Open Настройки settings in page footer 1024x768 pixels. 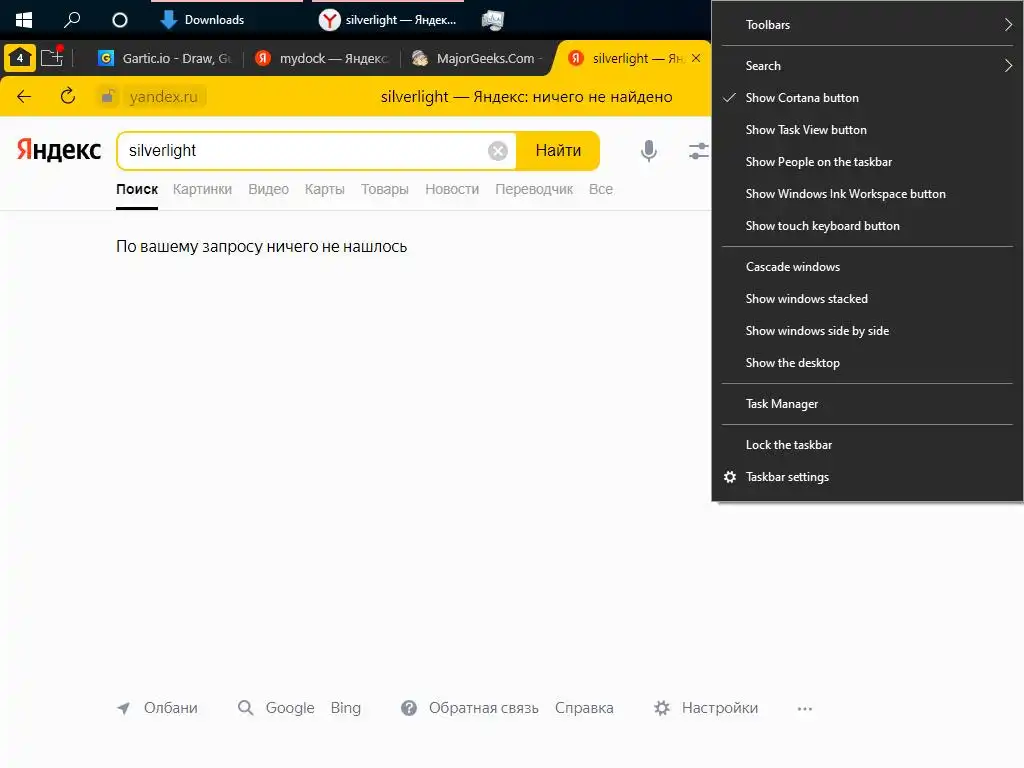tap(720, 708)
